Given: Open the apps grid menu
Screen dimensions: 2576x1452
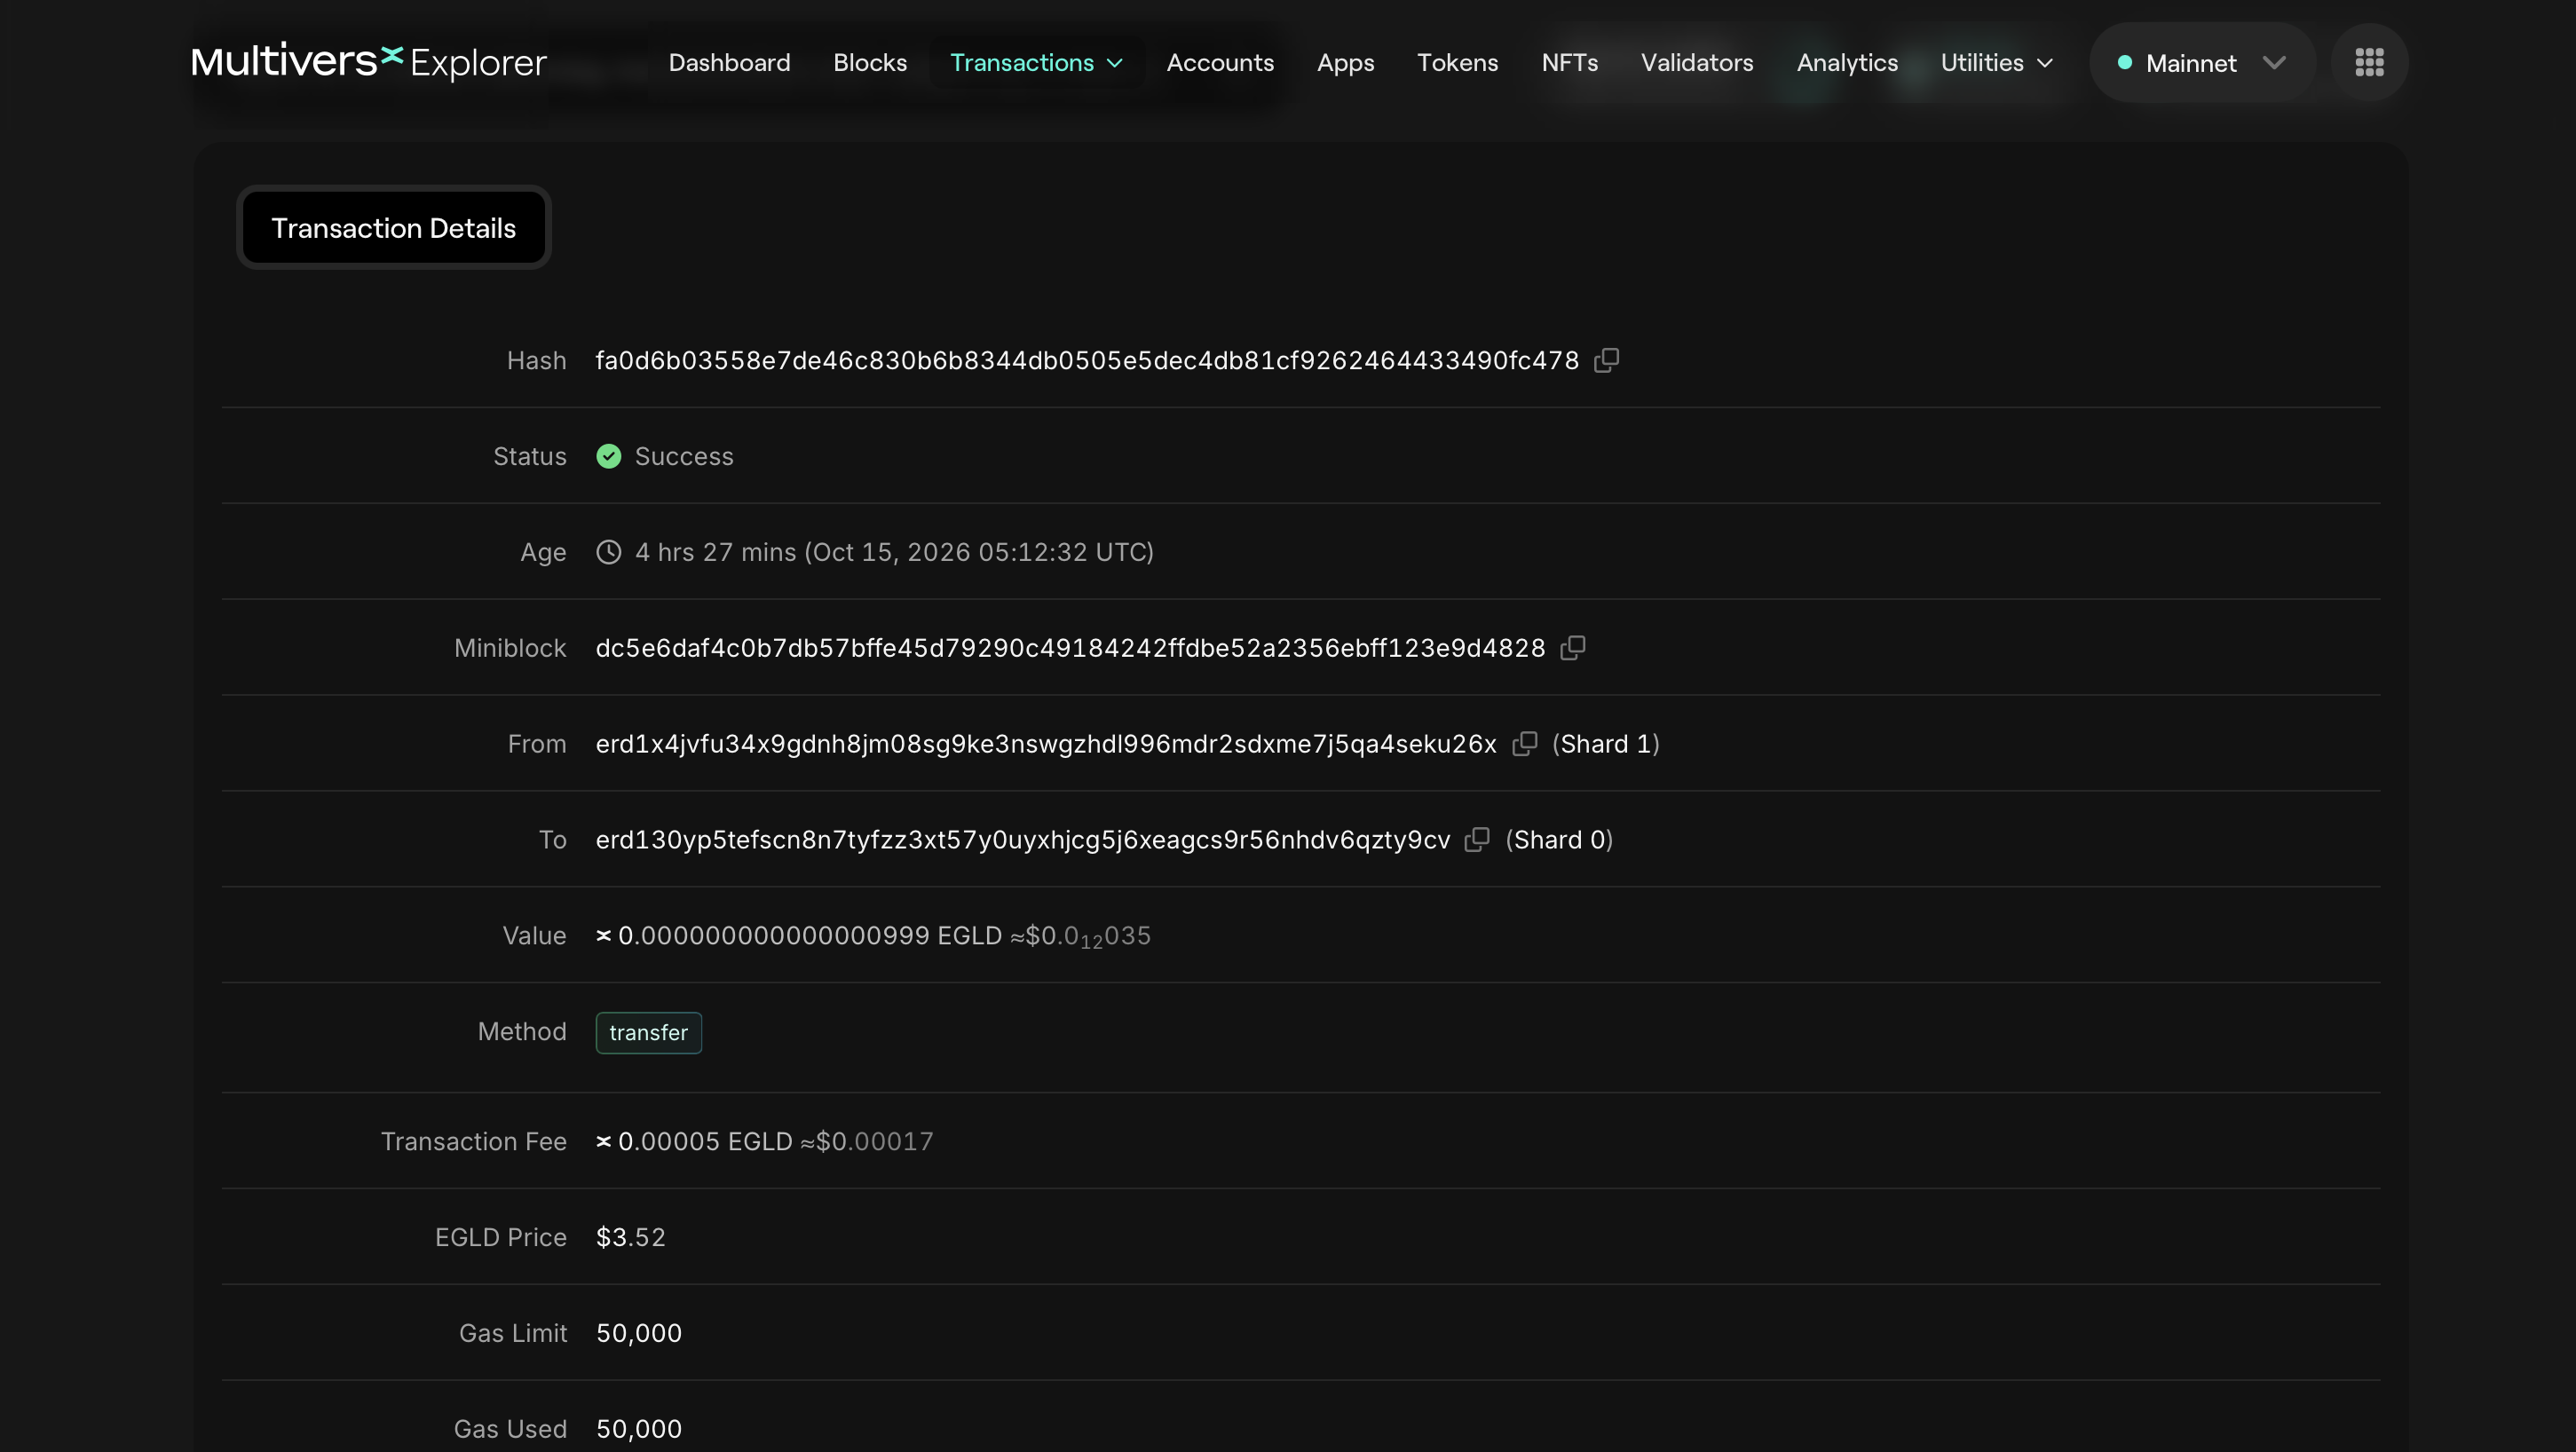Looking at the screenshot, I should tap(2369, 62).
